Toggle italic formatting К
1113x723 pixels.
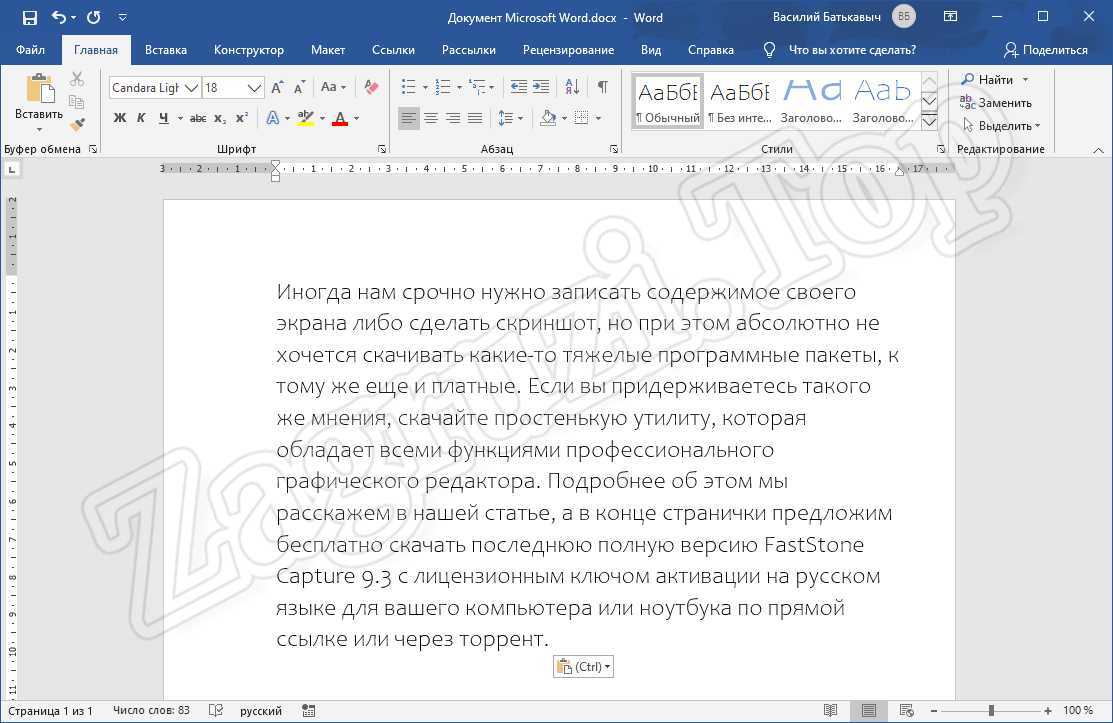pos(141,118)
